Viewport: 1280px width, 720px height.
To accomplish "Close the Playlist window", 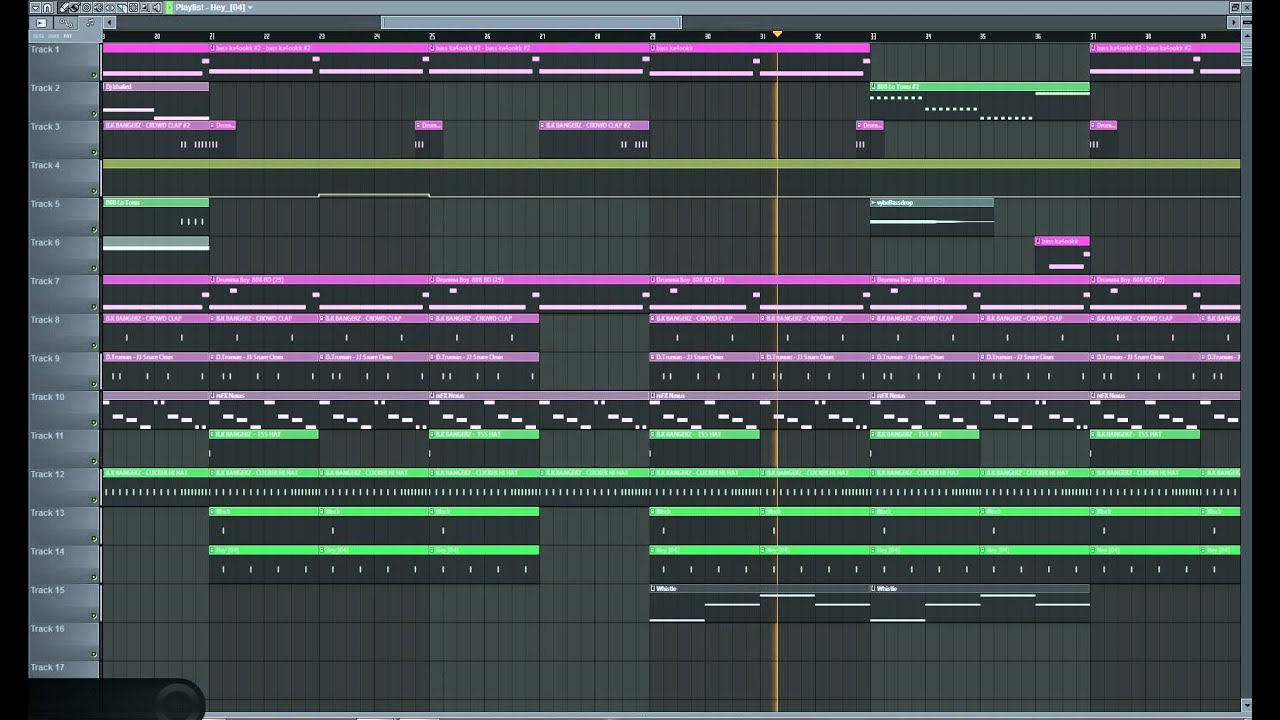I will 1247,7.
